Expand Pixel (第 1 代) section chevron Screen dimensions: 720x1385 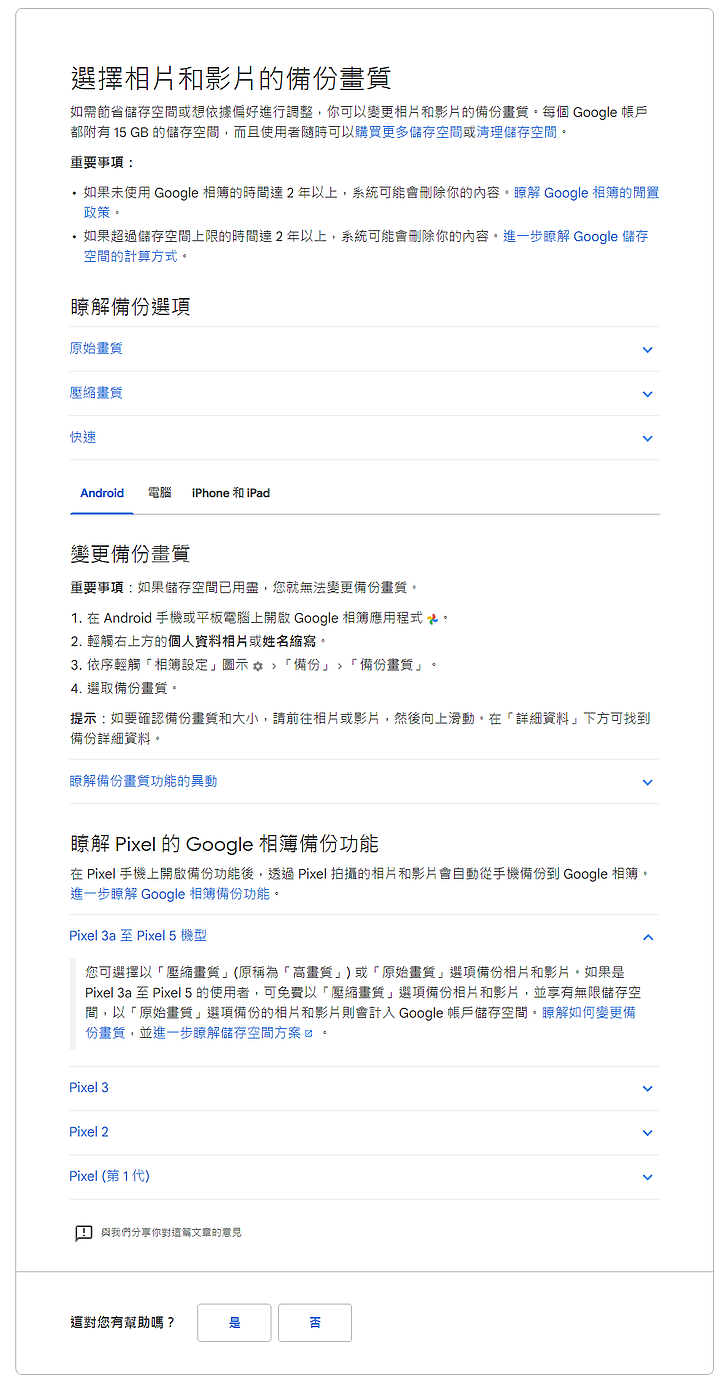[x=647, y=1177]
